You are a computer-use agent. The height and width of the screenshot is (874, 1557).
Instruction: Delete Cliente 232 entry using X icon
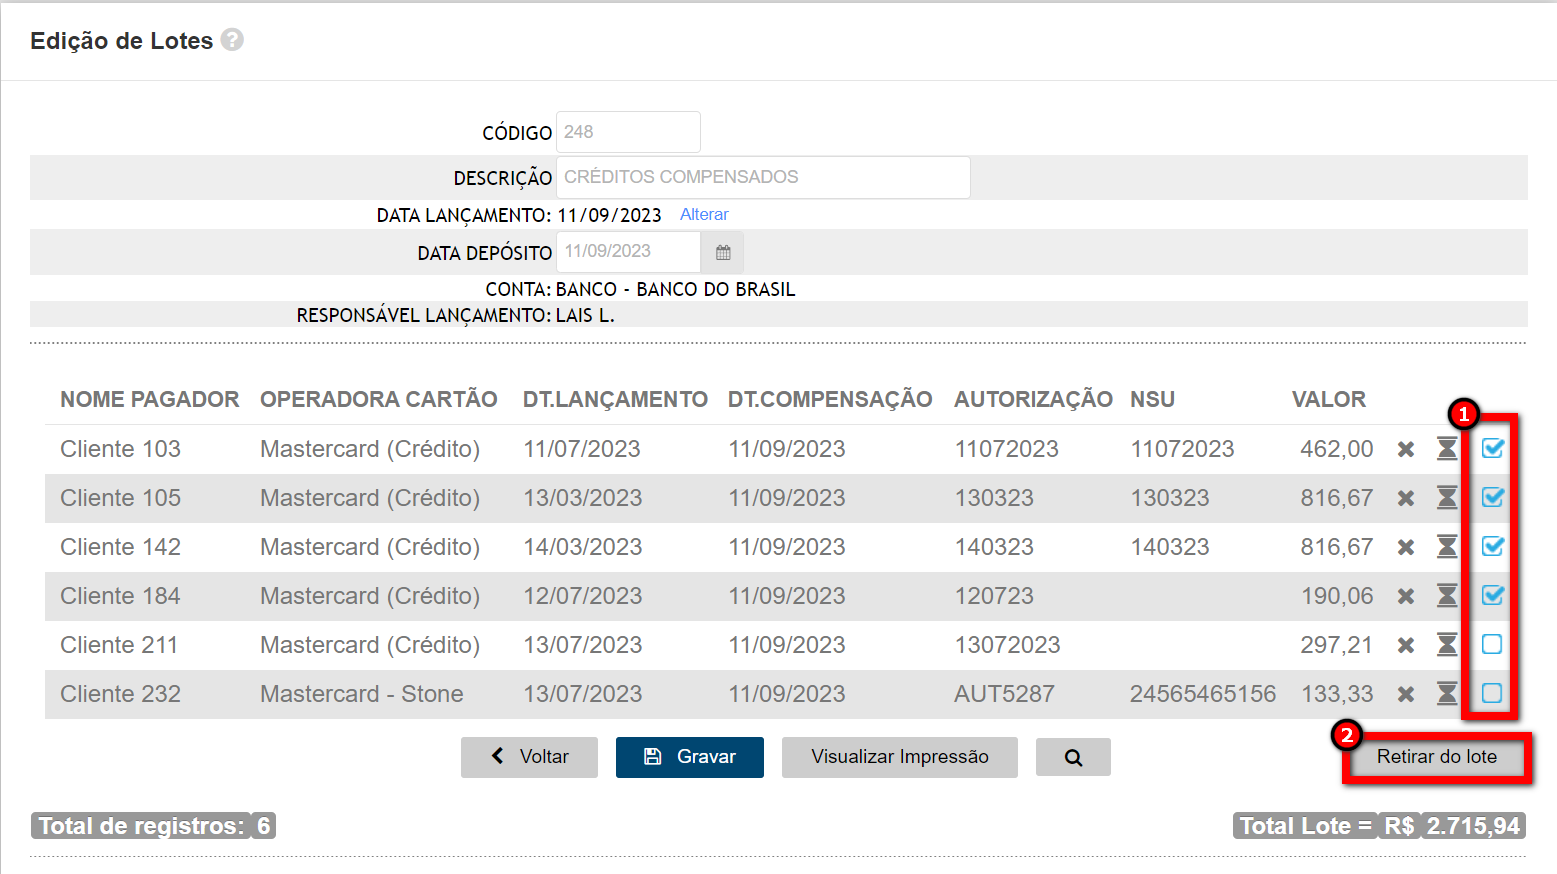[1406, 694]
